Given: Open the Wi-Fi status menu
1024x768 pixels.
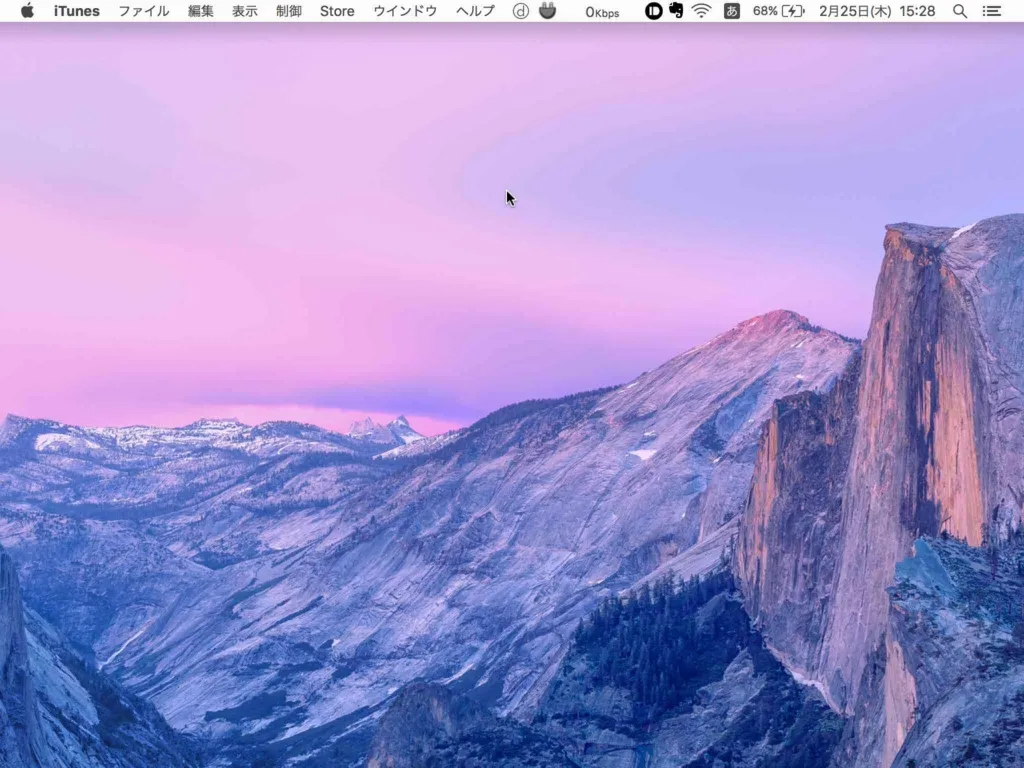Looking at the screenshot, I should pos(702,11).
